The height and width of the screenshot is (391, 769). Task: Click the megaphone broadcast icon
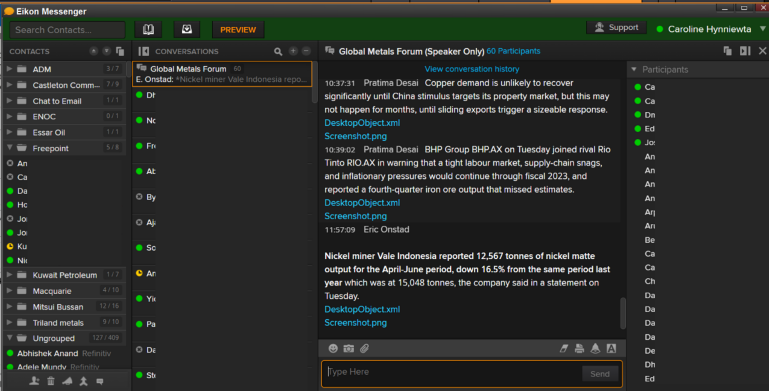tap(67, 381)
